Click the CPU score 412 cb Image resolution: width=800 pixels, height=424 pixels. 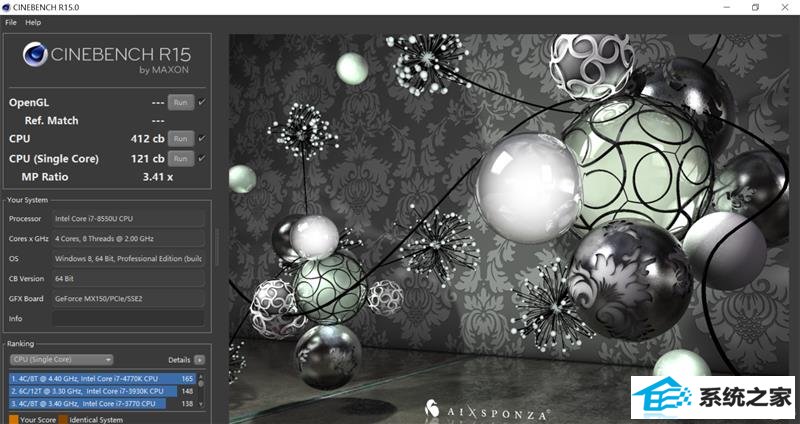147,138
